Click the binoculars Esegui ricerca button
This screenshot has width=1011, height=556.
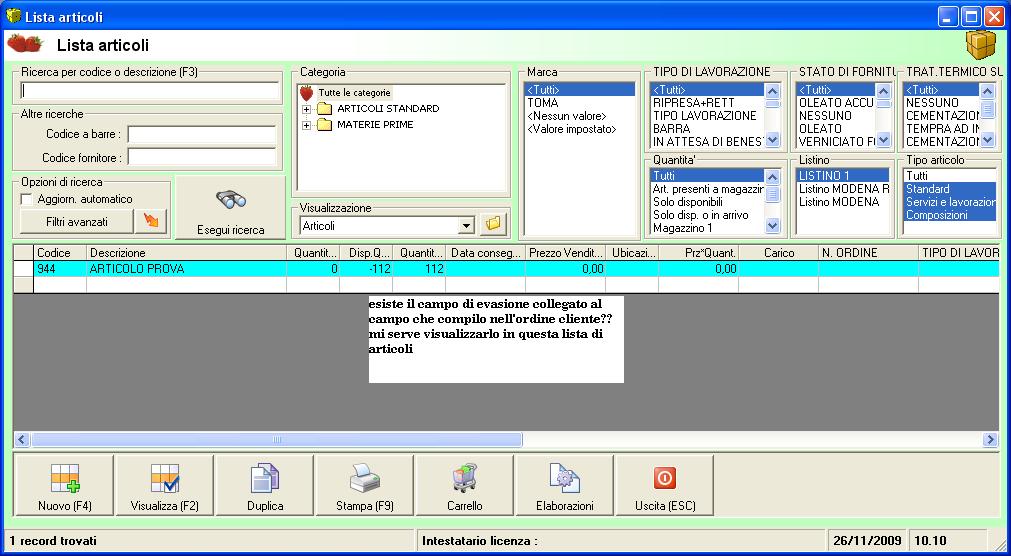[x=230, y=209]
